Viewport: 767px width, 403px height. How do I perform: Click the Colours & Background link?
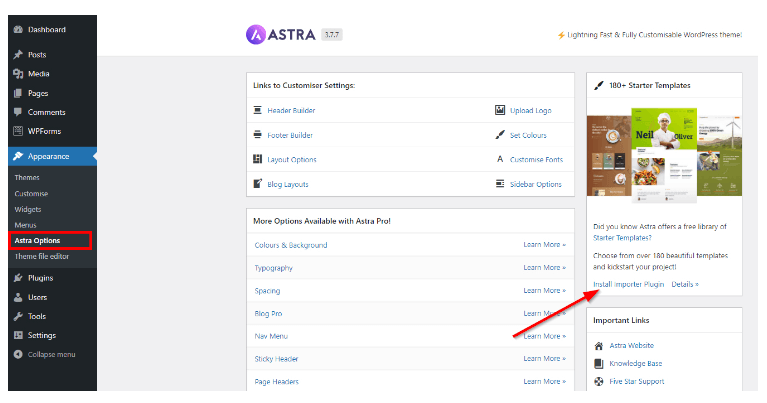coord(291,245)
